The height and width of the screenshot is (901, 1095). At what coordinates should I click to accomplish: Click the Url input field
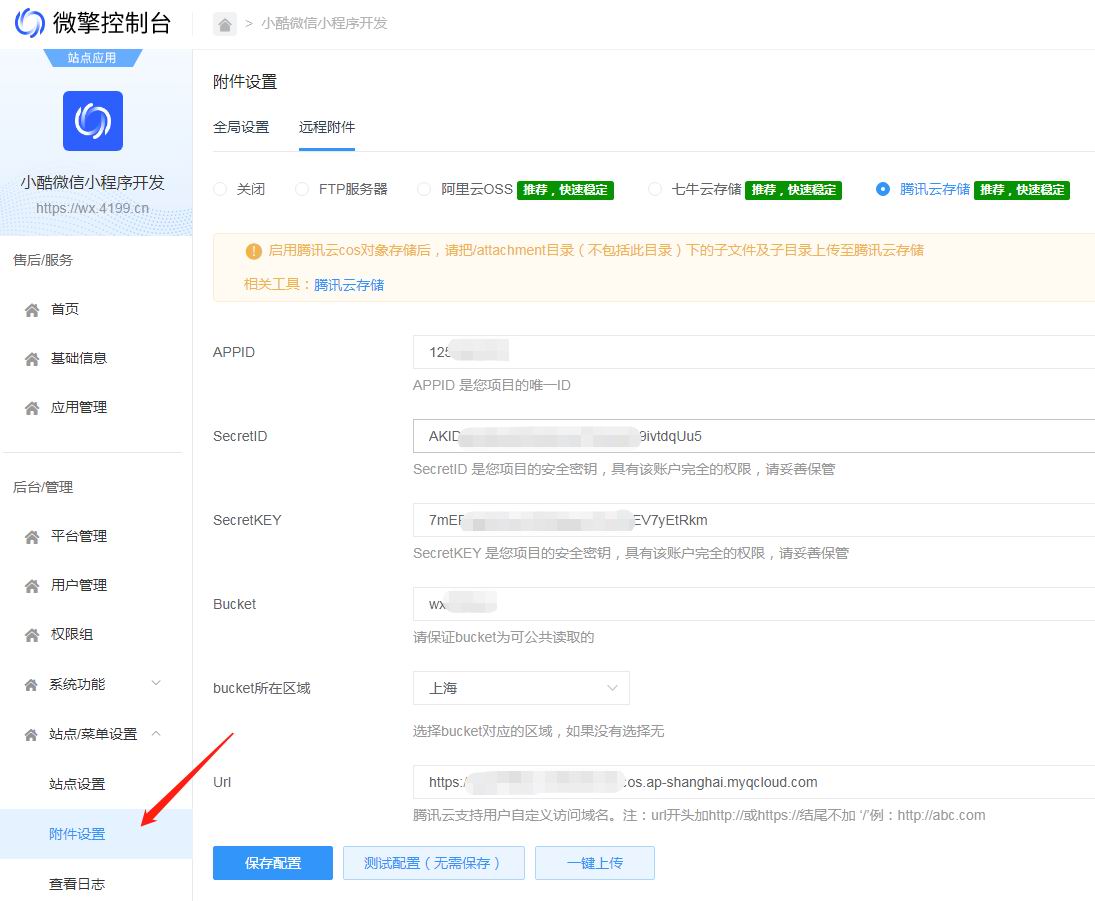754,782
